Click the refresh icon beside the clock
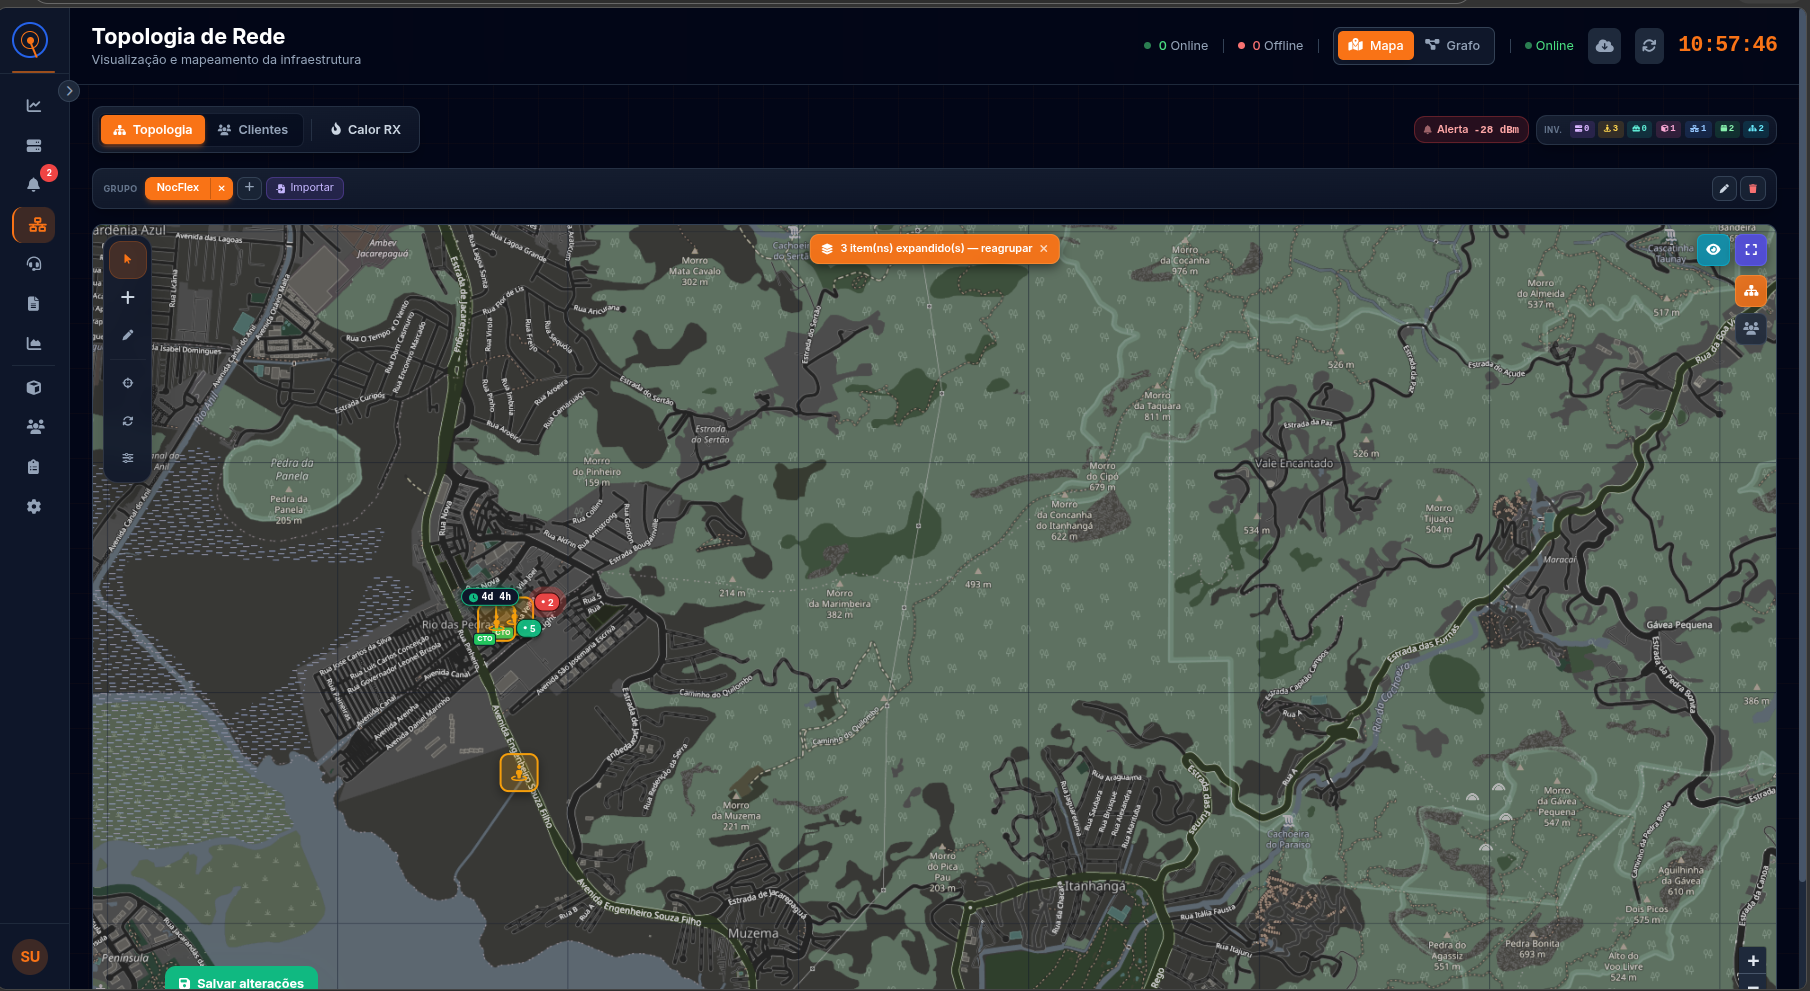 point(1649,46)
